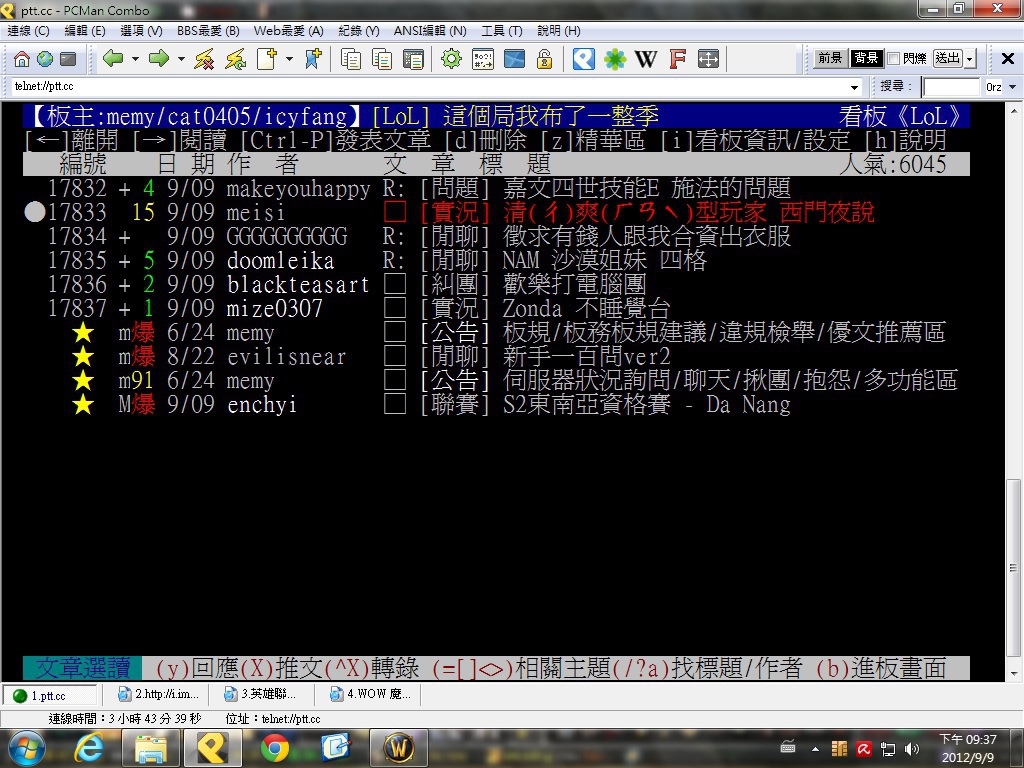The width and height of the screenshot is (1024, 768).
Task: Click the PCMan logo toolbar icon
Action: tap(584, 59)
